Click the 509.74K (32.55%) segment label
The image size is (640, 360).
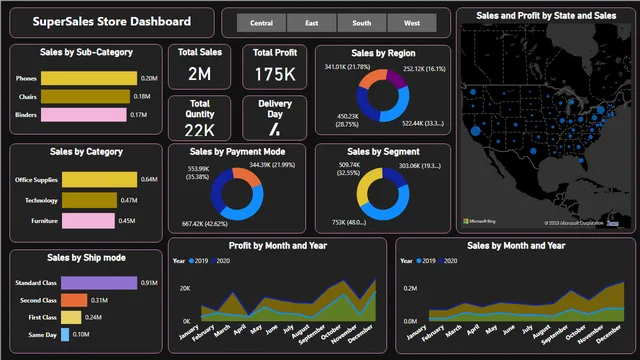349,169
